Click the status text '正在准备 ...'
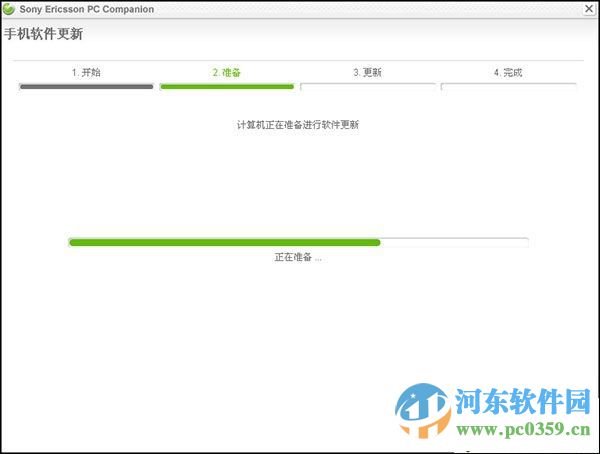 point(298,257)
